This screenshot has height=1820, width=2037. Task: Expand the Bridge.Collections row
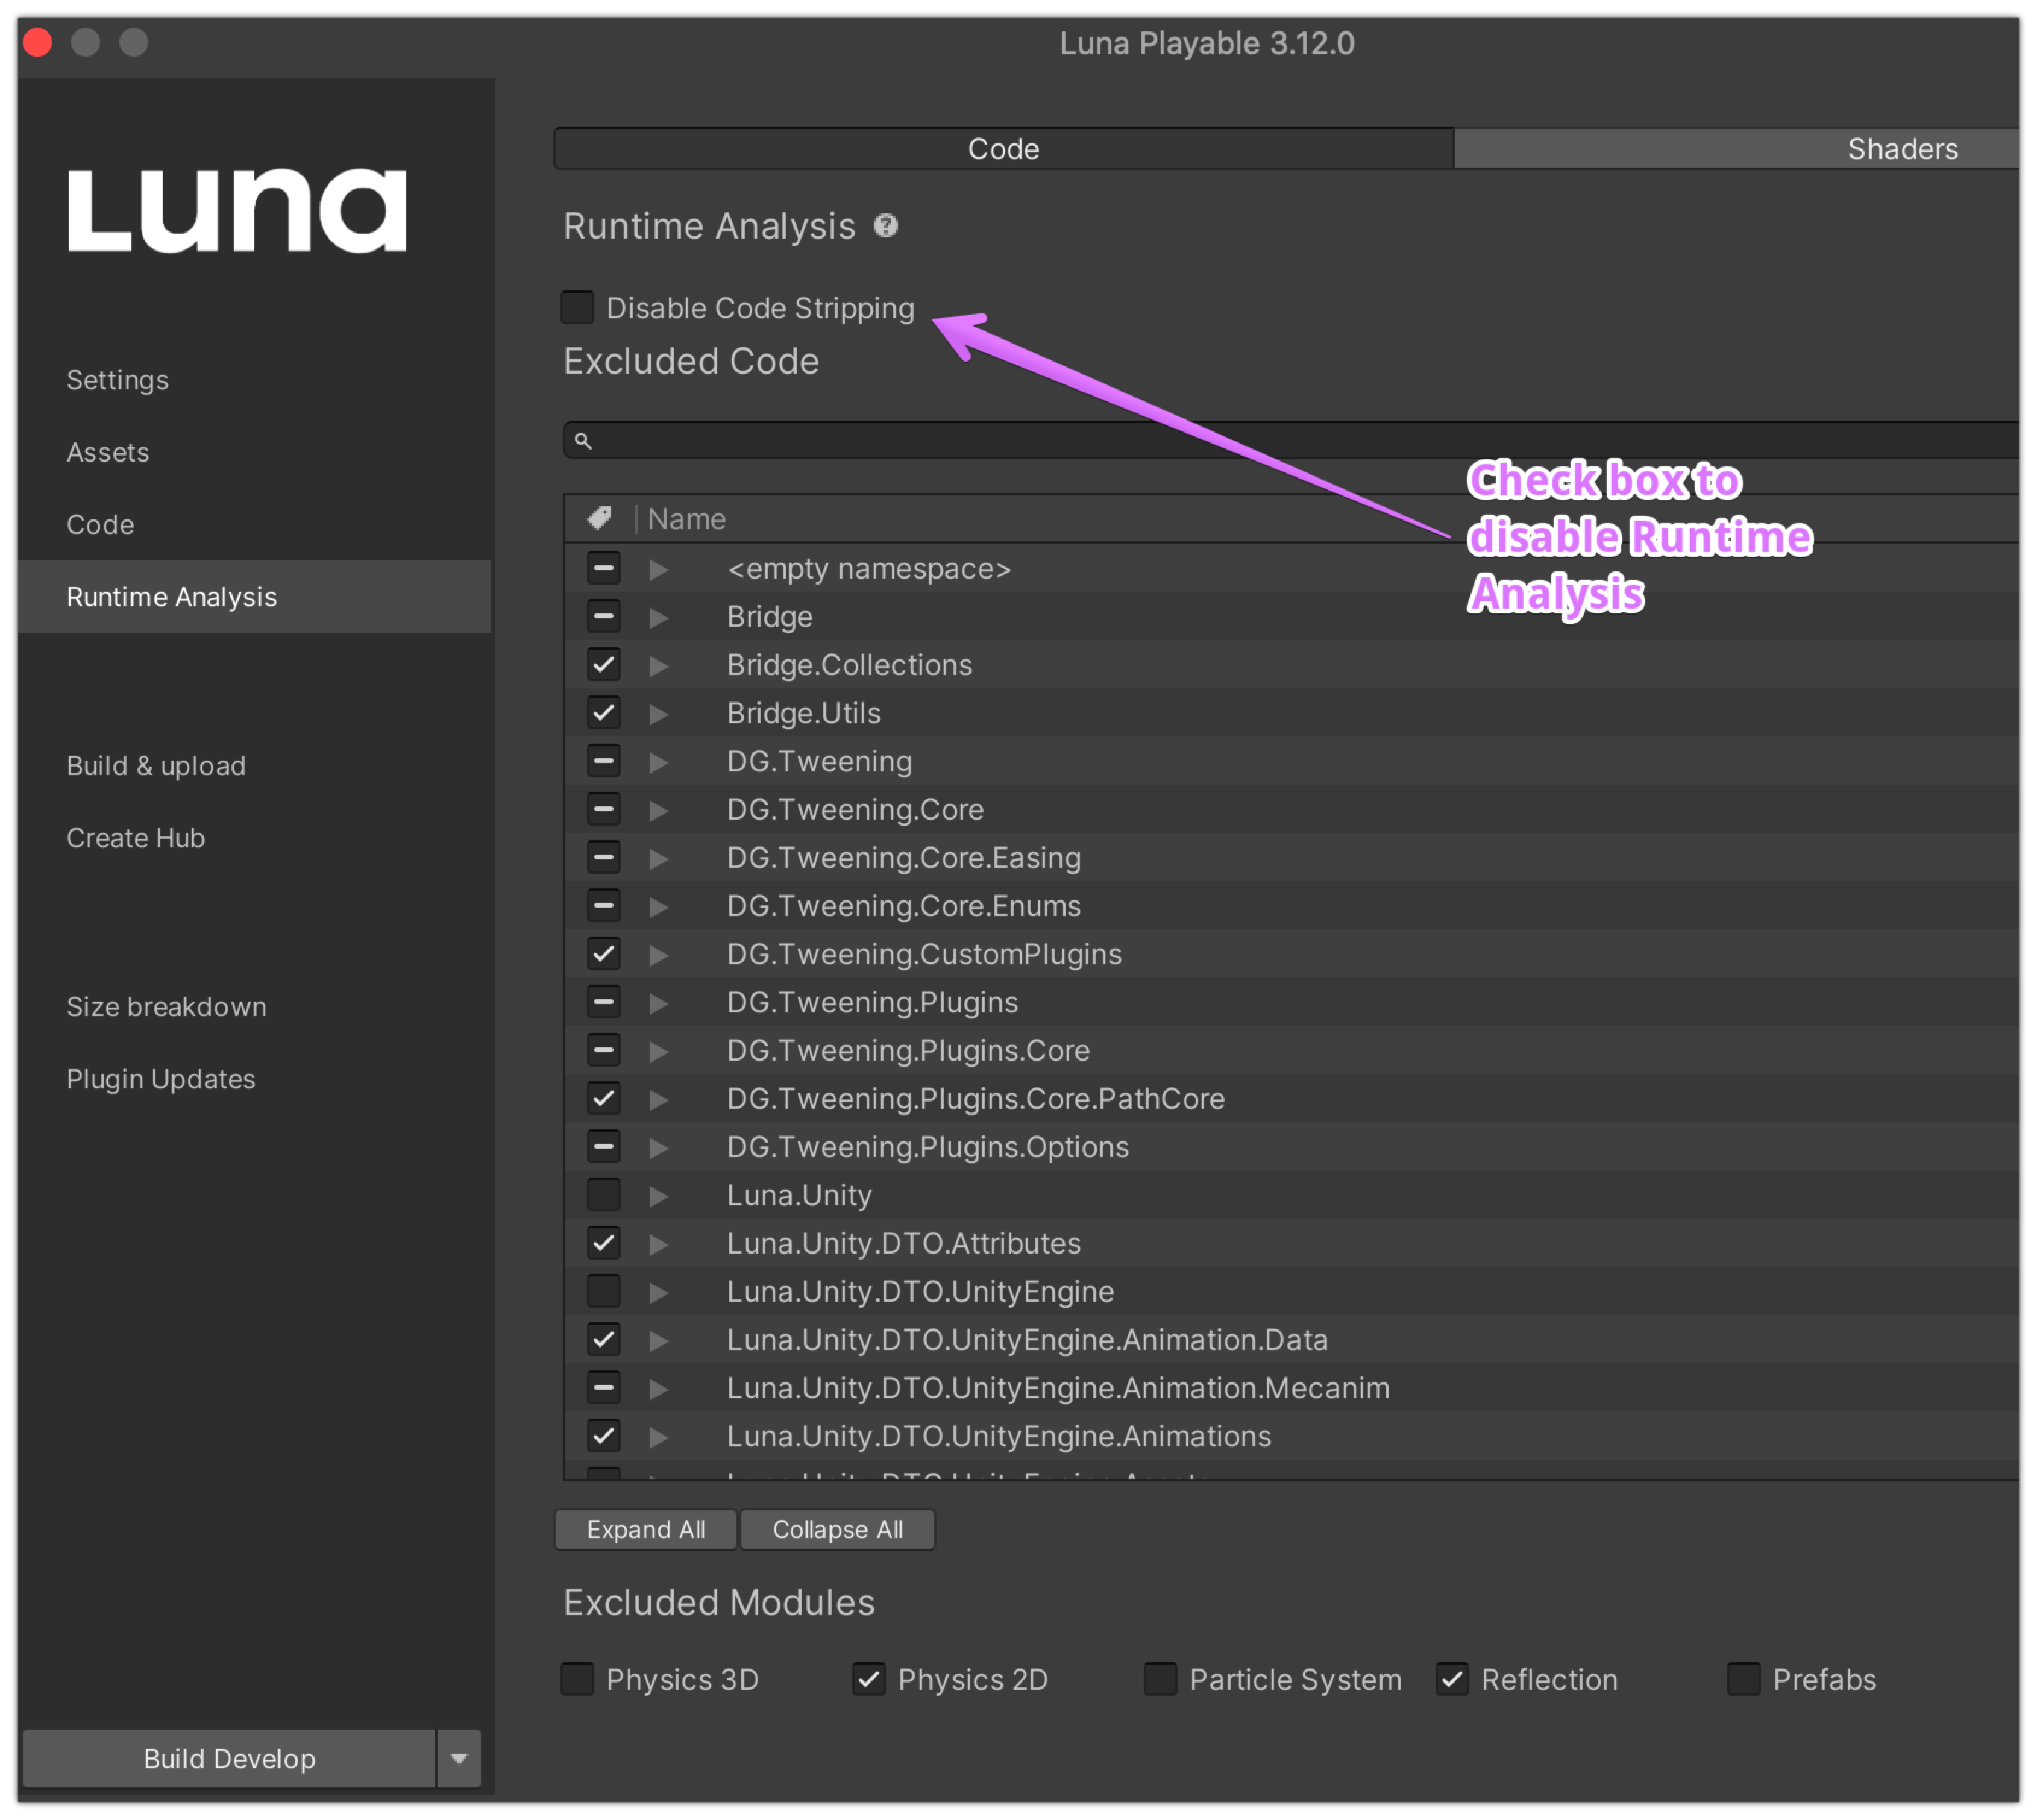(x=658, y=666)
